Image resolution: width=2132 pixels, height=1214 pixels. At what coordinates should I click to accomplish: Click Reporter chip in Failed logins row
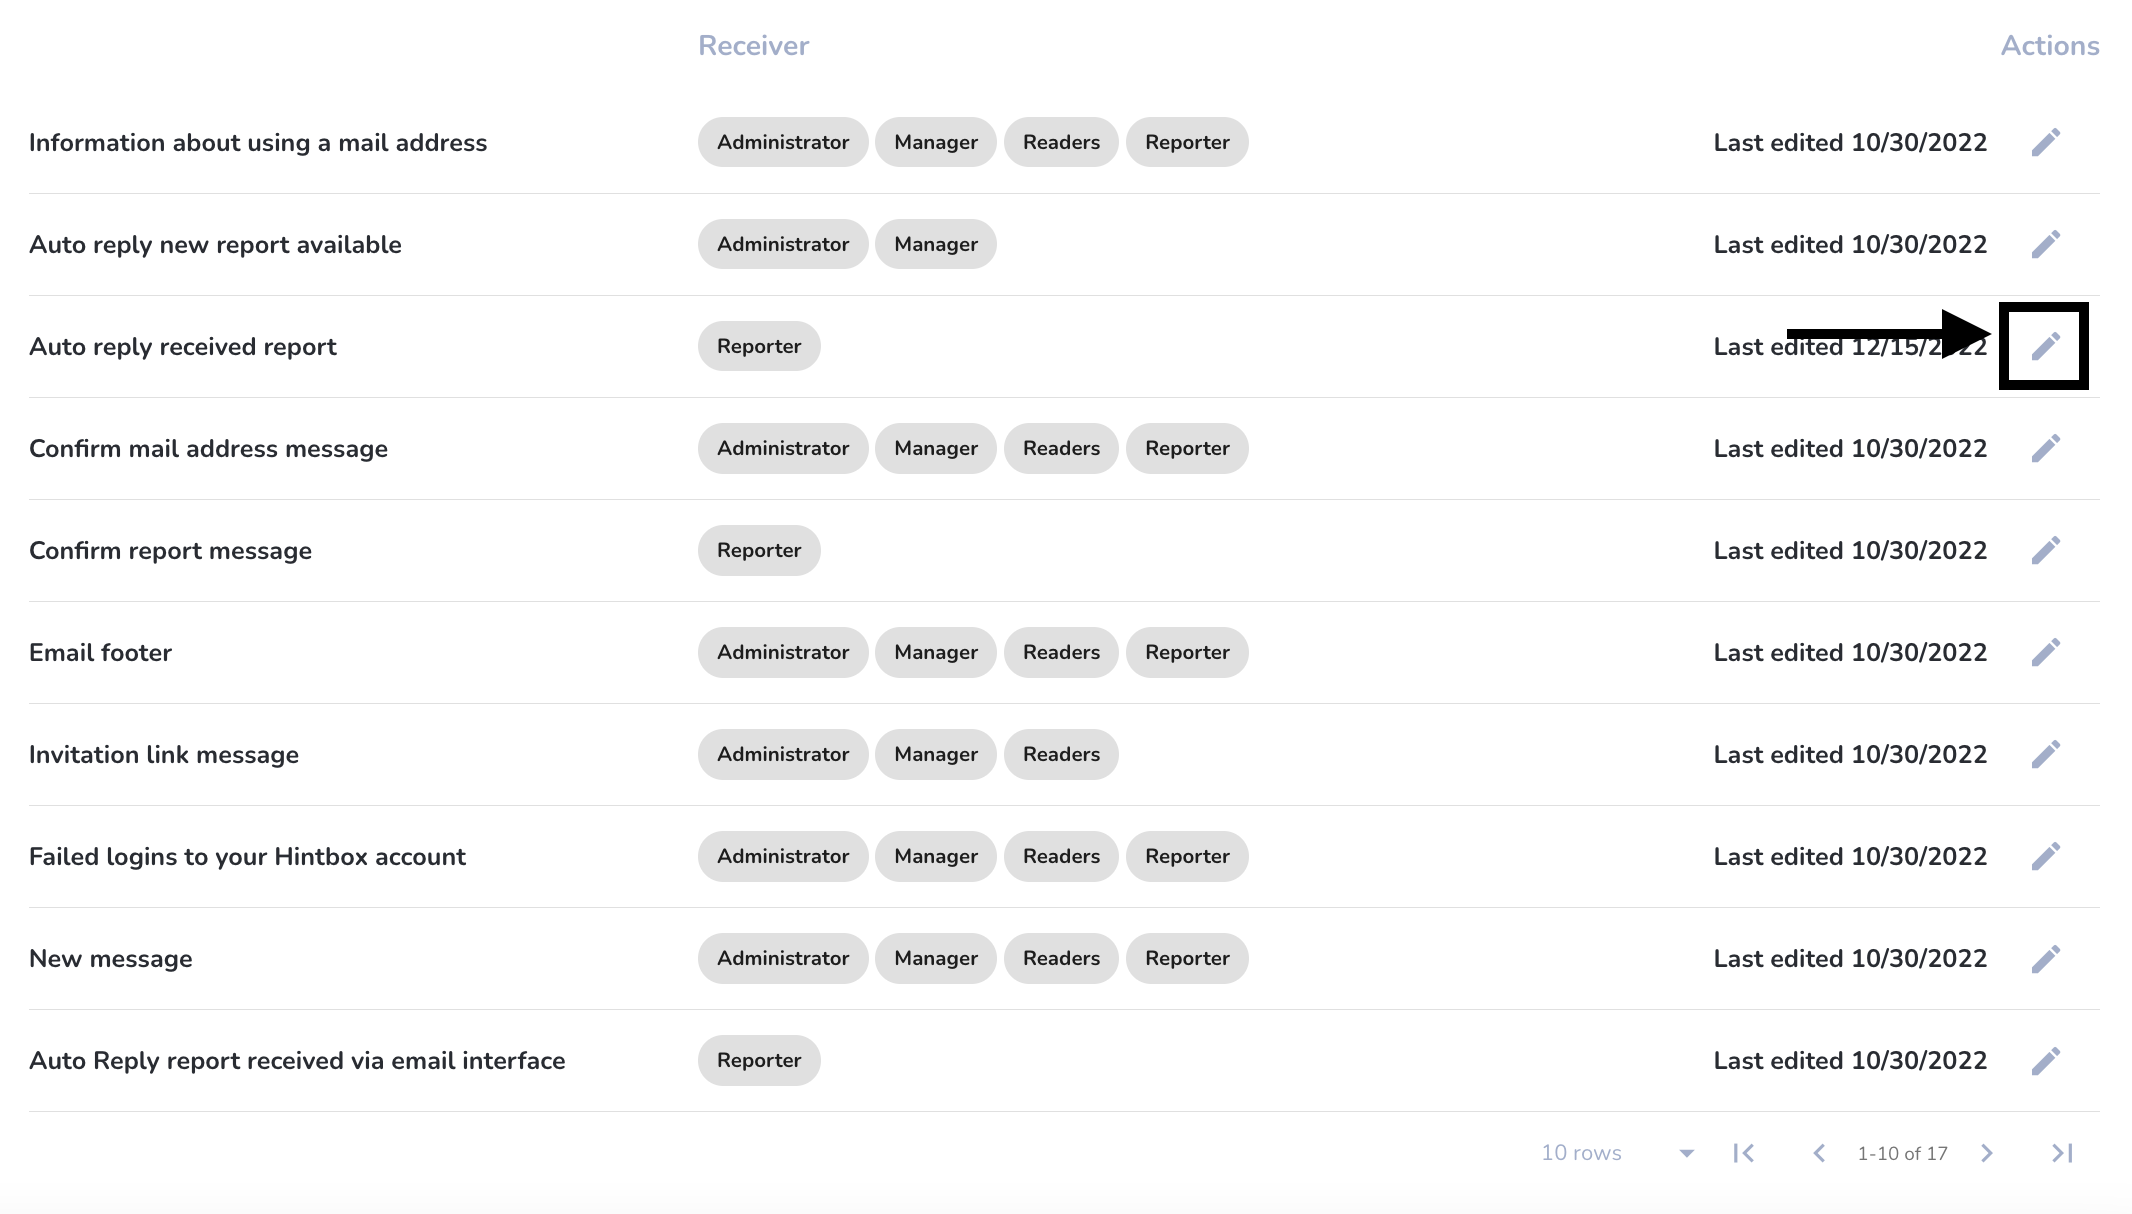(1187, 856)
